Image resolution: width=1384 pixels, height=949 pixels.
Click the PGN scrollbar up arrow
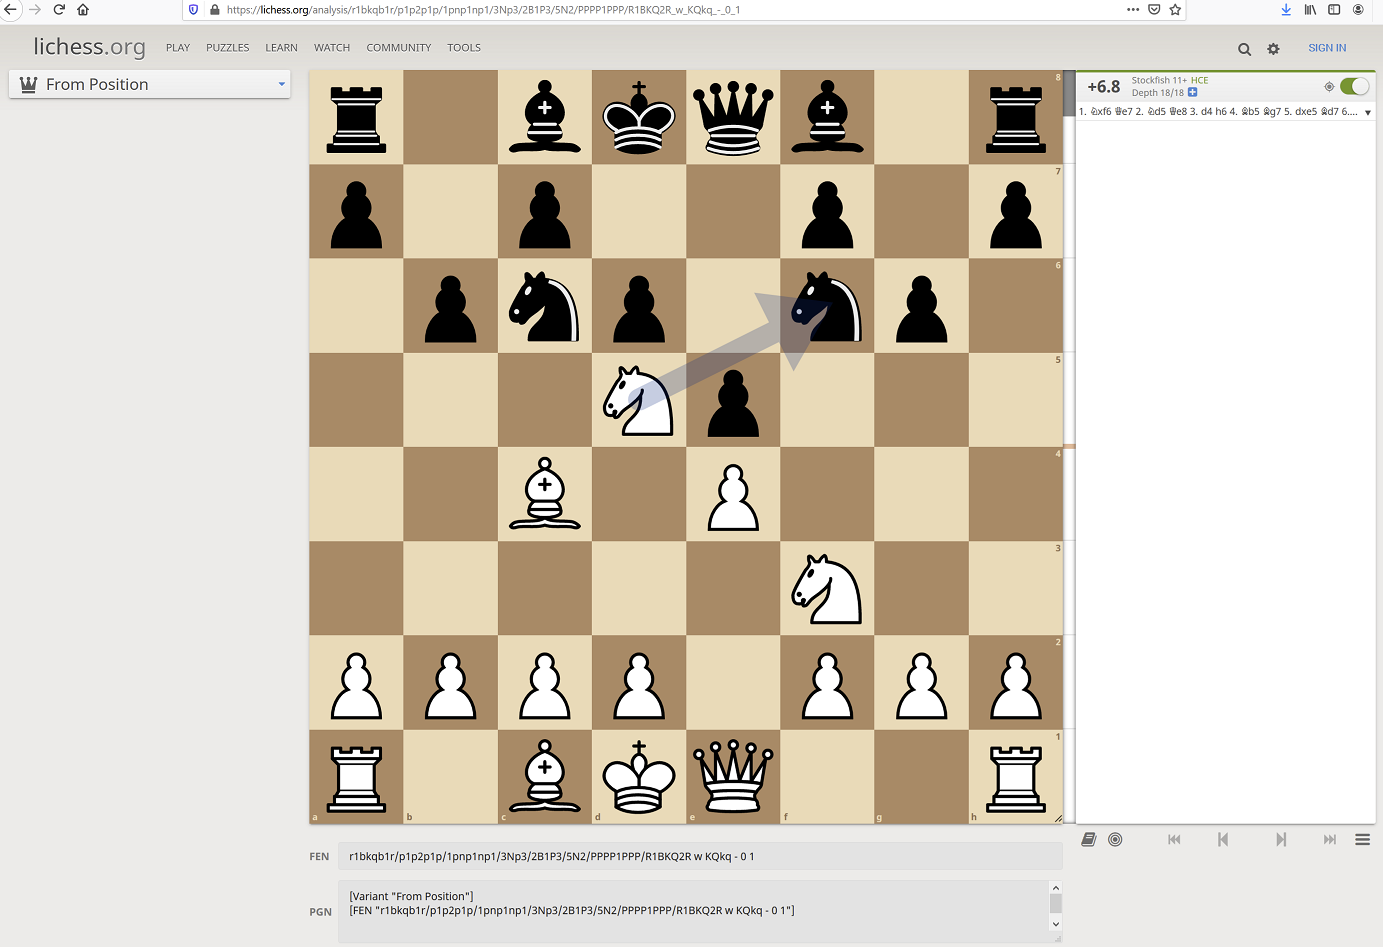[1055, 887]
